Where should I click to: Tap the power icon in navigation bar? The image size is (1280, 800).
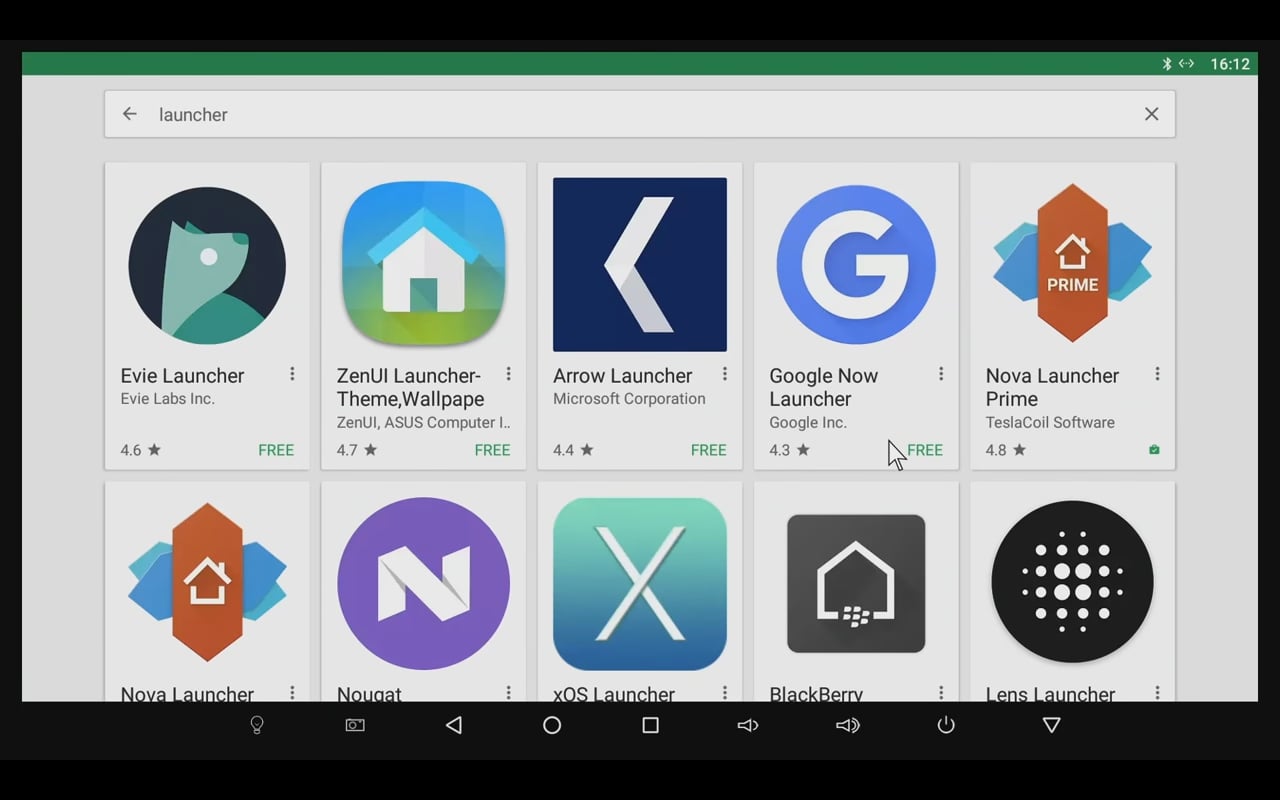tap(945, 725)
